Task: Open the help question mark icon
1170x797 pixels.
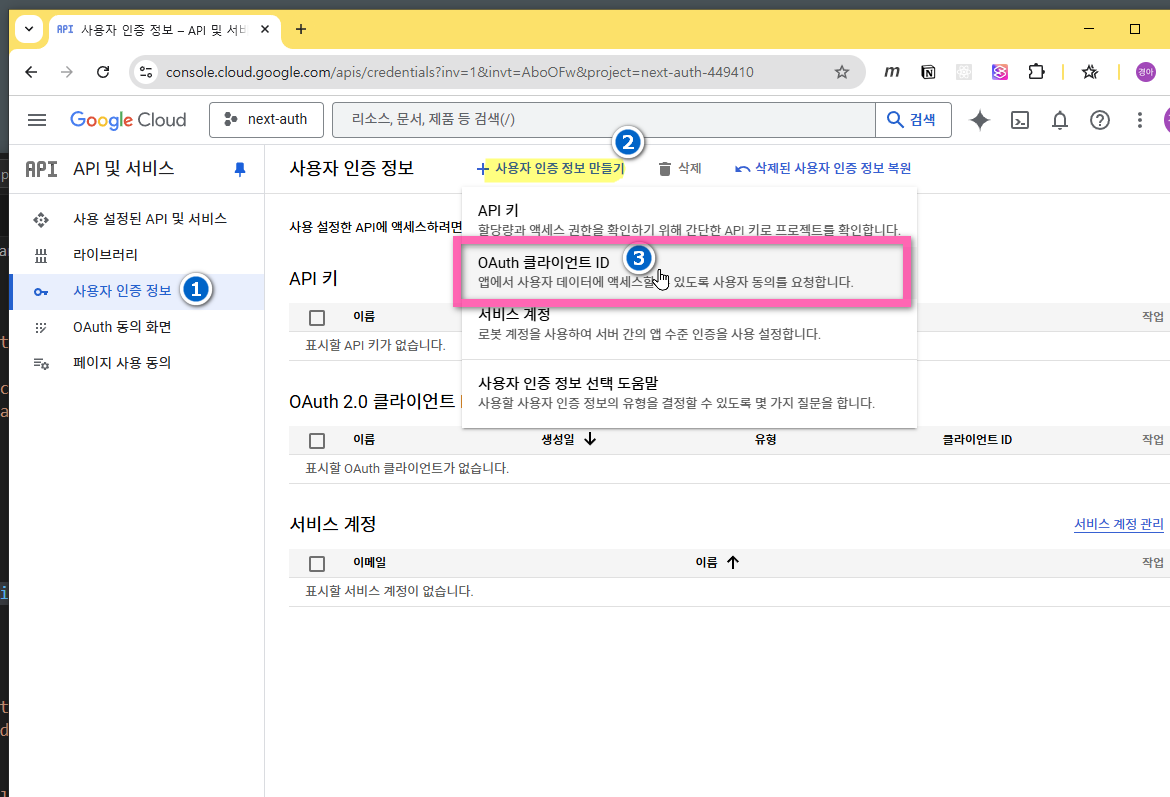Action: click(x=1100, y=120)
